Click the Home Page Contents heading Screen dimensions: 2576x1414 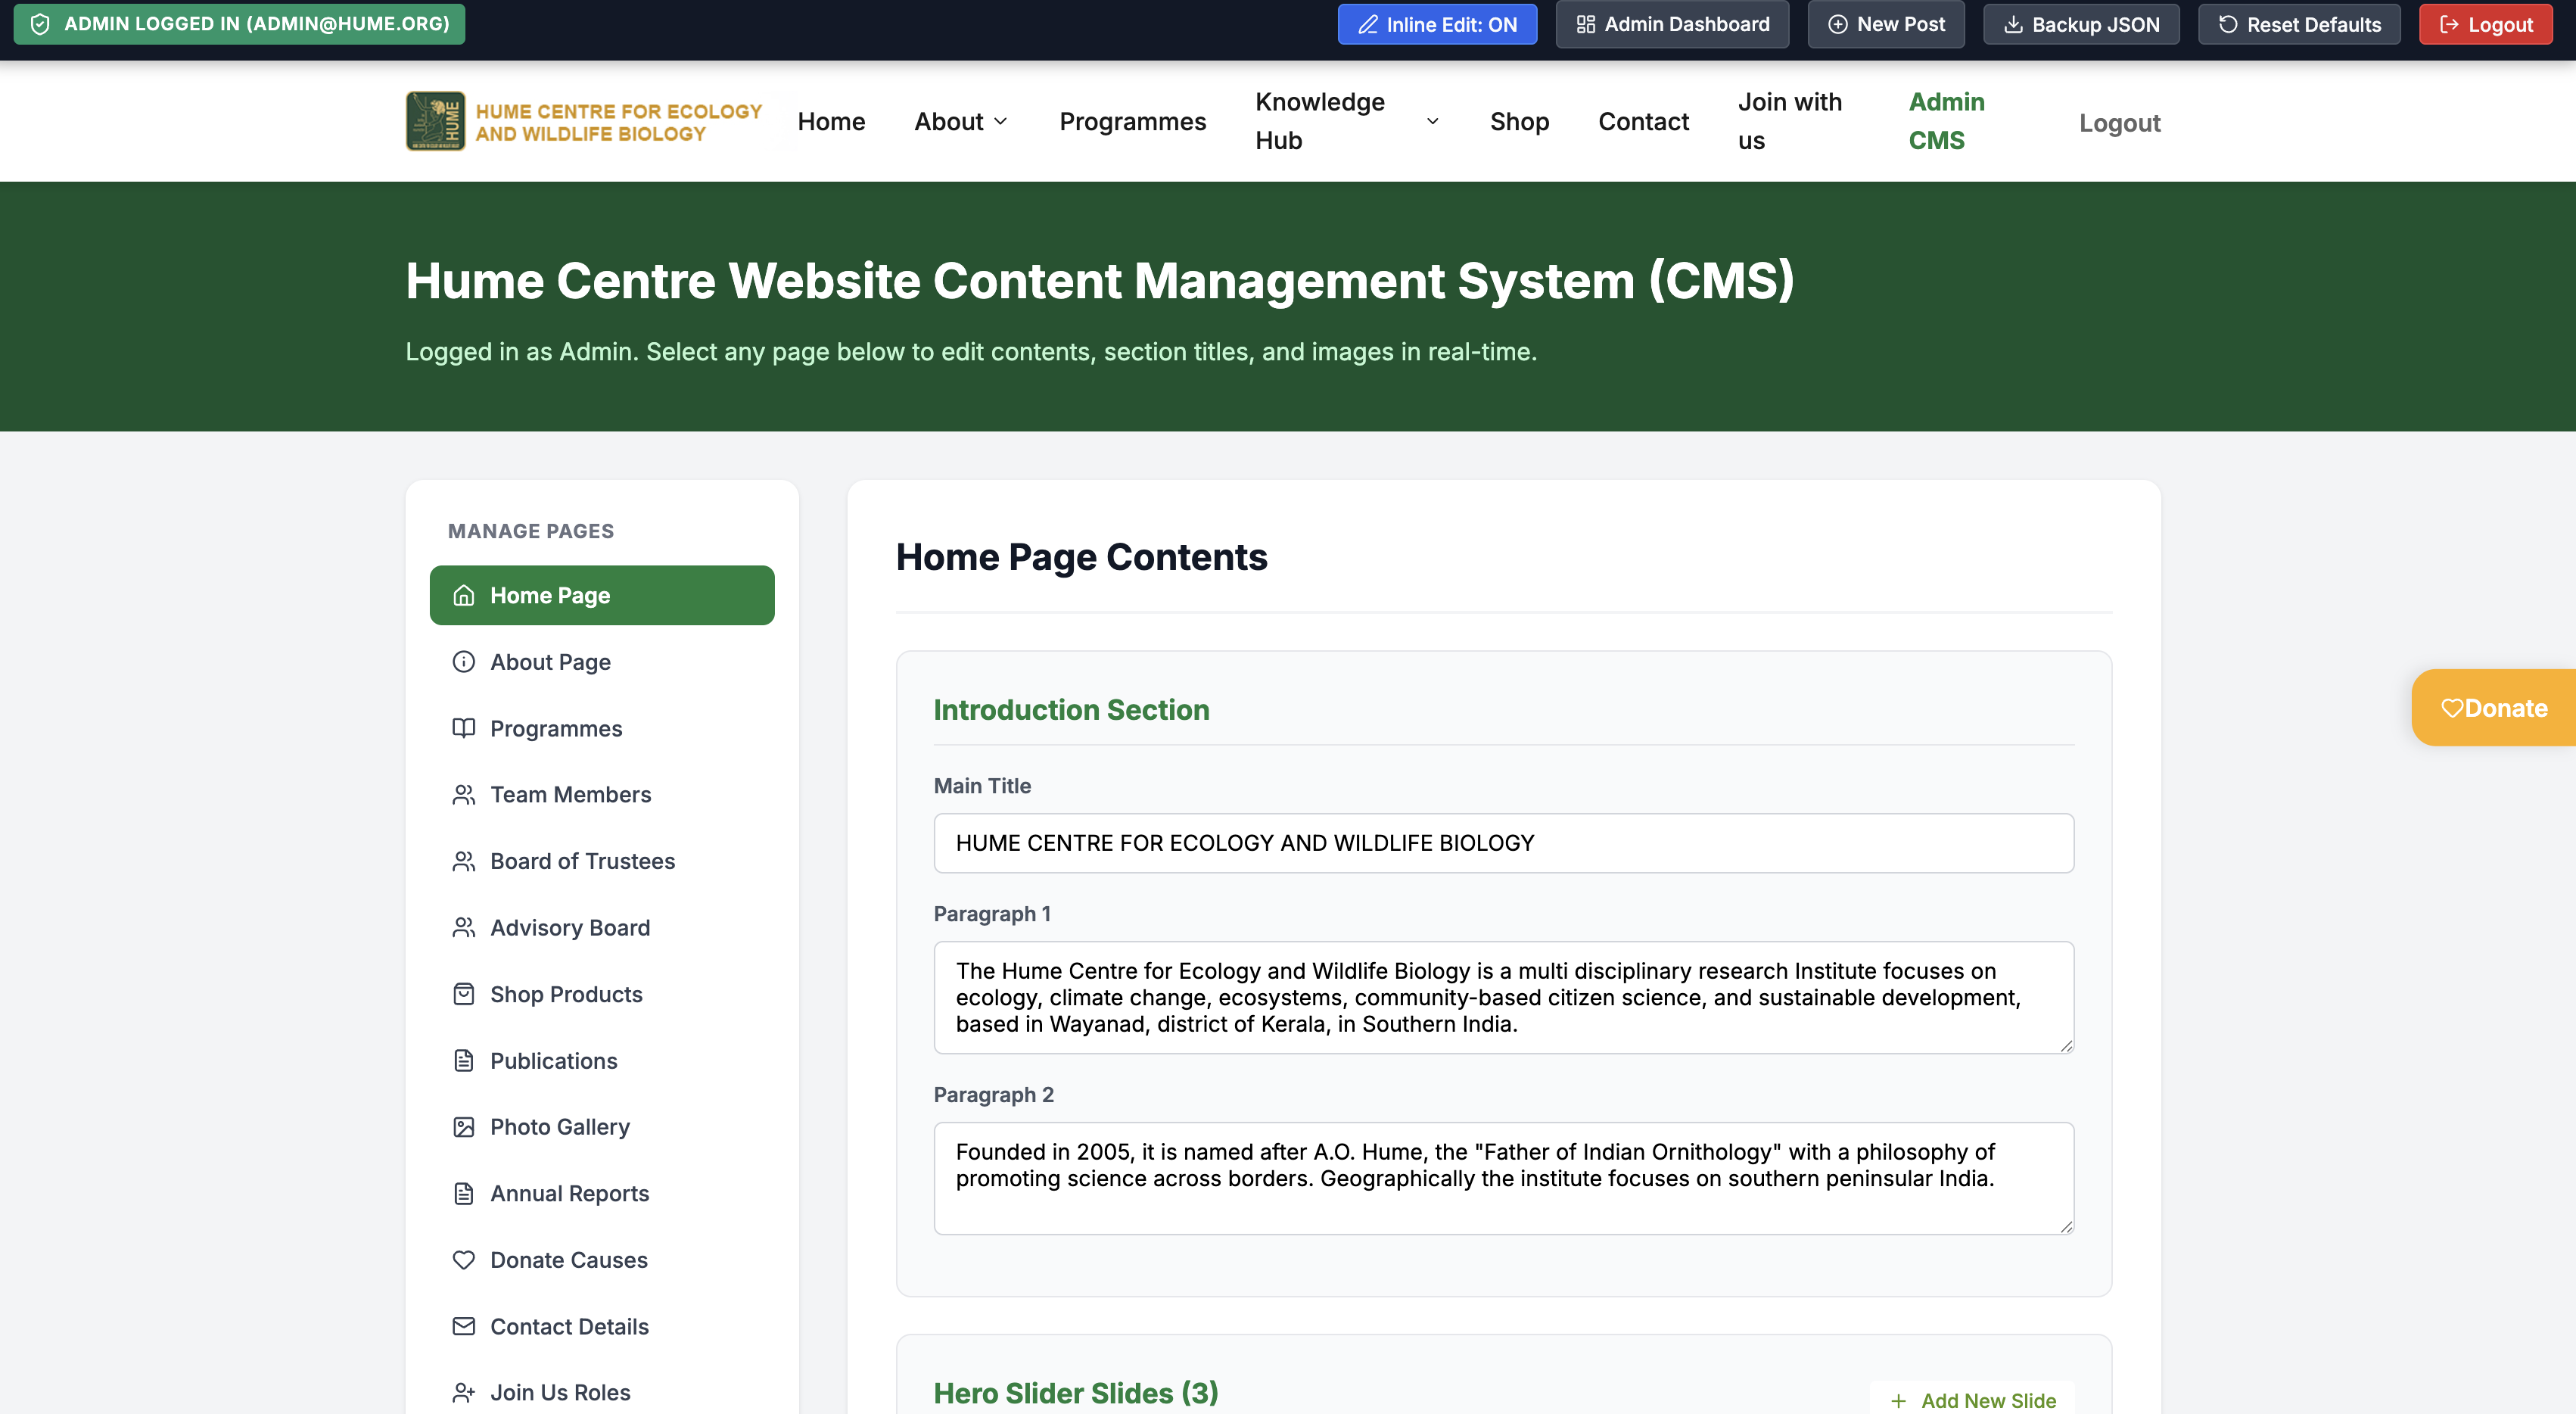(1081, 557)
